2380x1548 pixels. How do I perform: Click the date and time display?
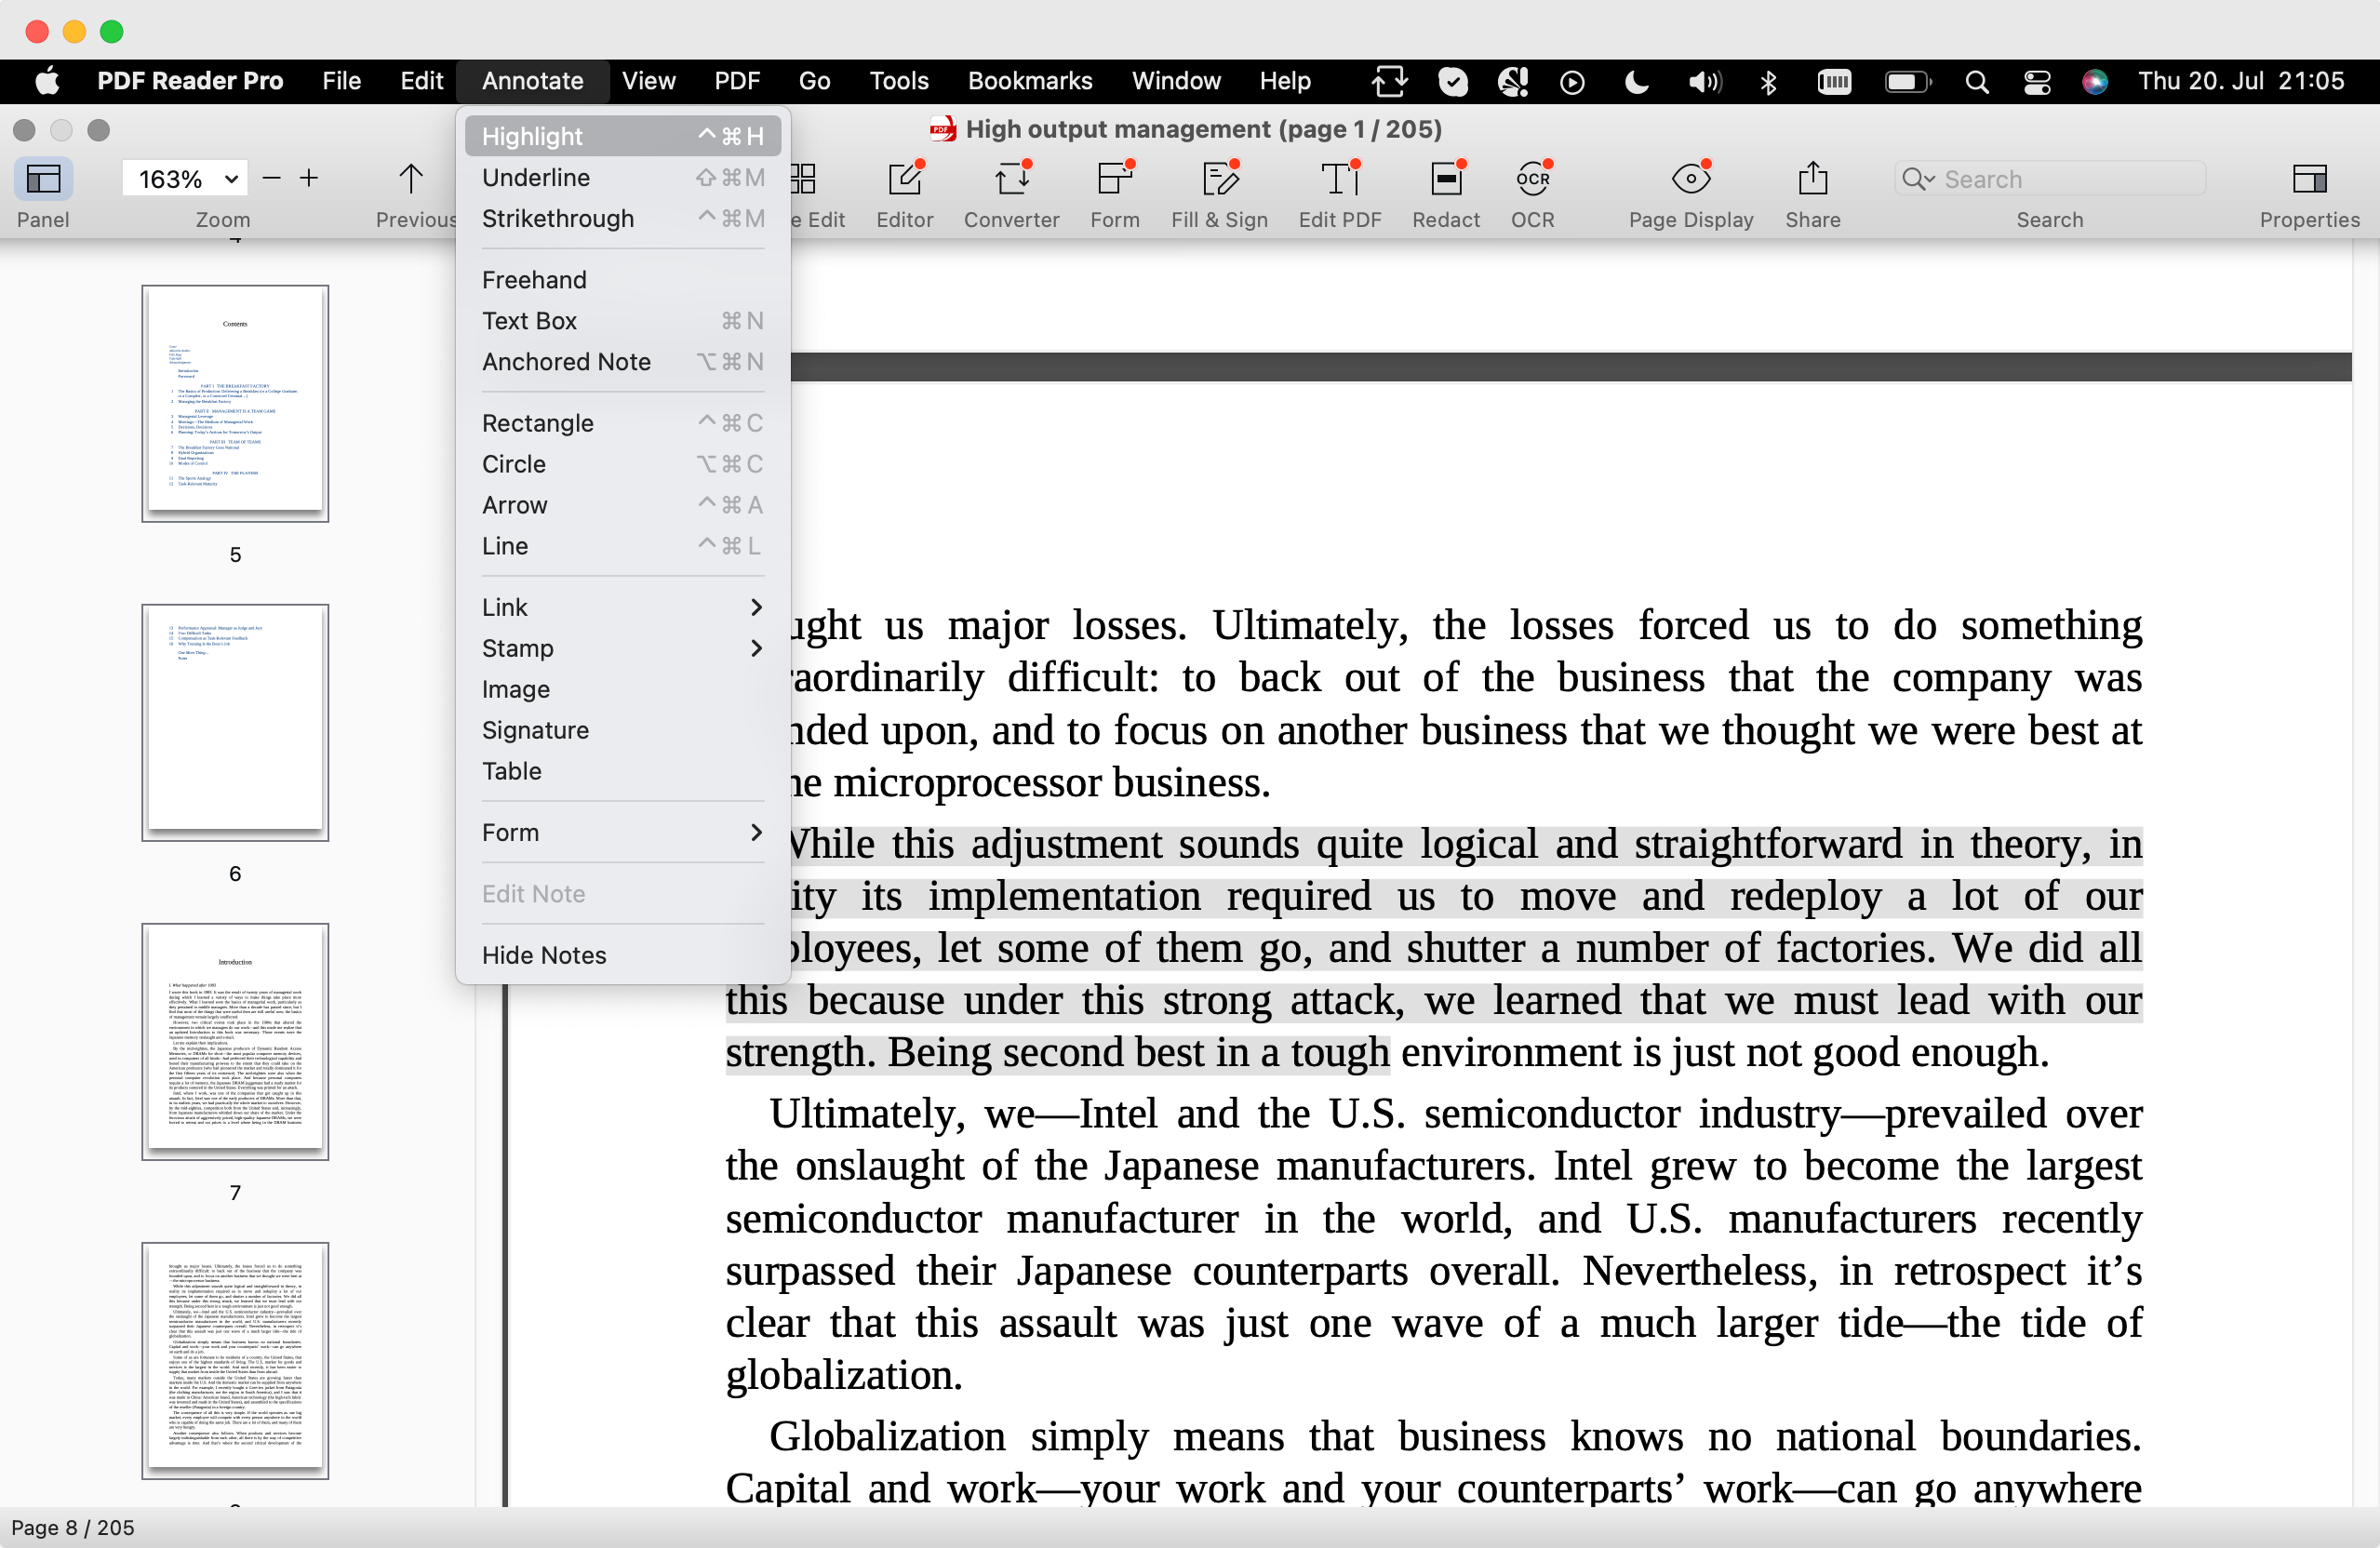click(x=2240, y=81)
